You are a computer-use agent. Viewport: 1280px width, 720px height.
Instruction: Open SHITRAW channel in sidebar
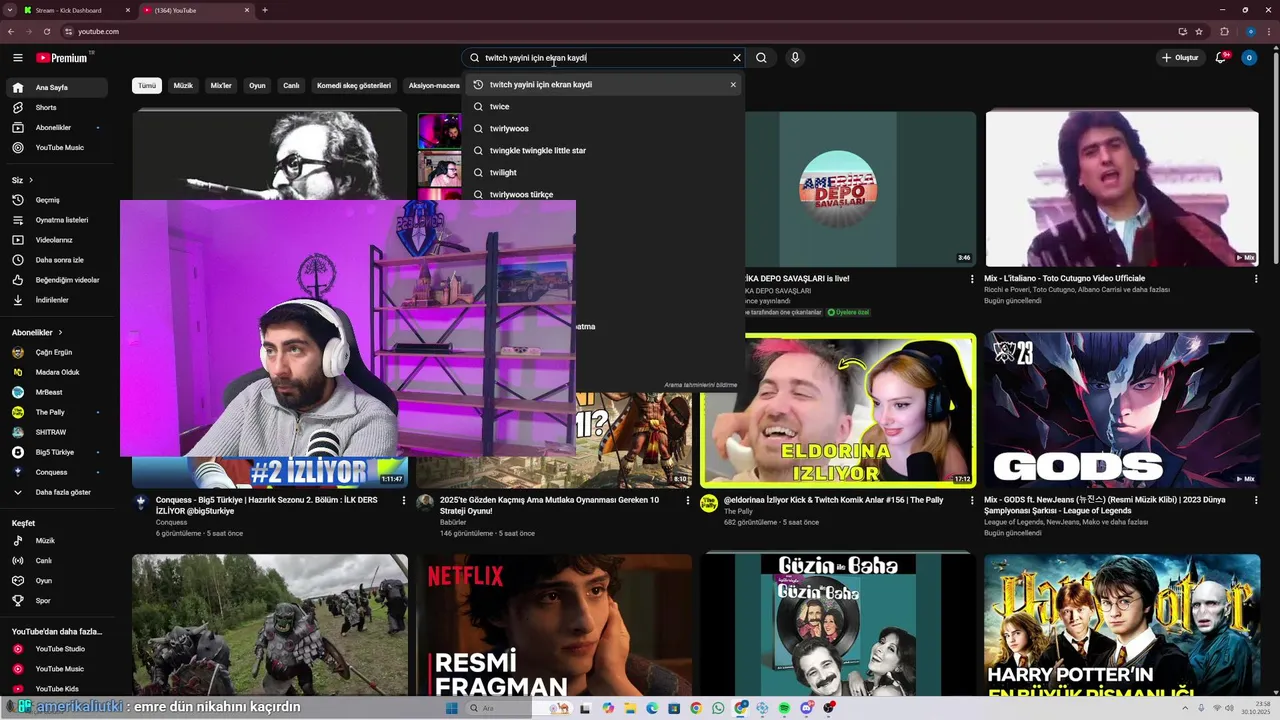click(57, 432)
